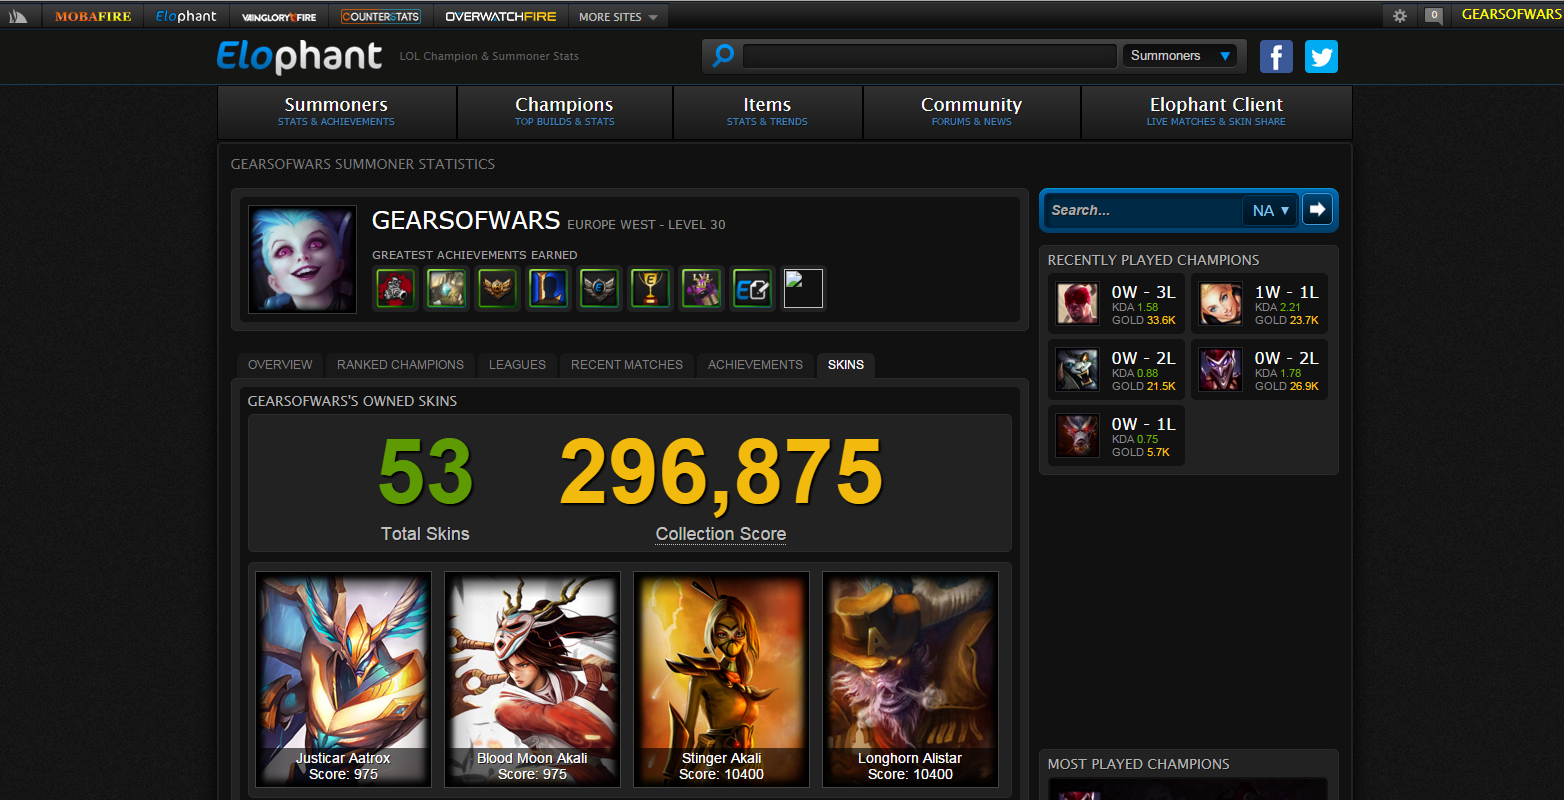
Task: Open the Elophant Client menu
Action: point(1216,112)
